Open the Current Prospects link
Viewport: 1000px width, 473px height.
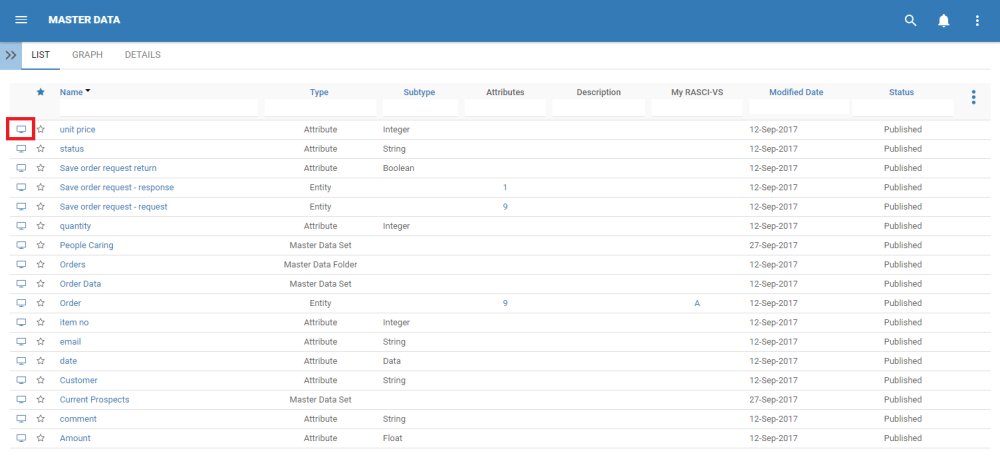[94, 400]
